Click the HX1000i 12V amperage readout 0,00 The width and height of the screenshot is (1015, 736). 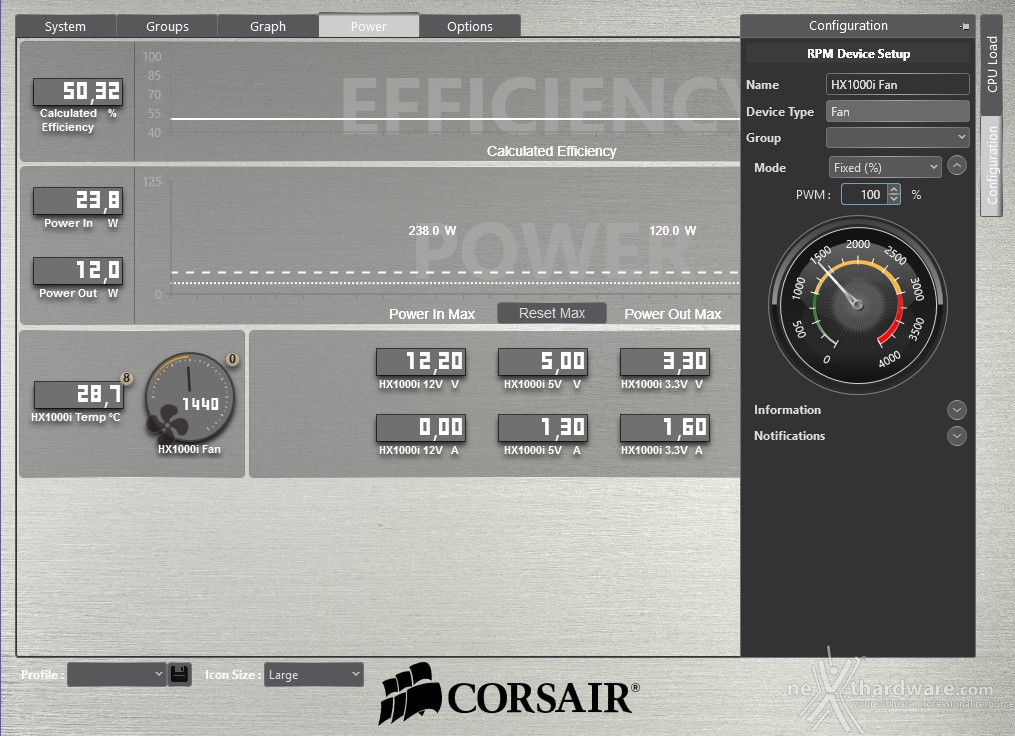tap(421, 427)
